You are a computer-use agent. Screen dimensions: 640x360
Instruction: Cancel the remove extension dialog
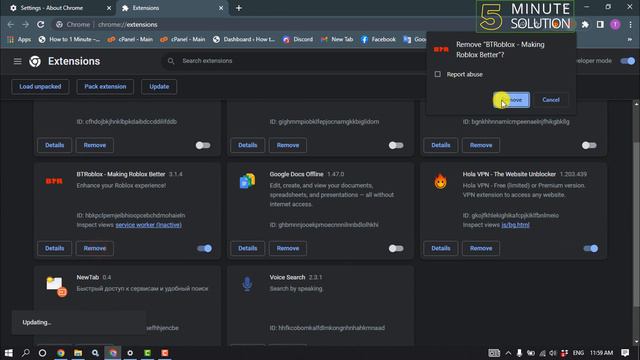tap(551, 100)
